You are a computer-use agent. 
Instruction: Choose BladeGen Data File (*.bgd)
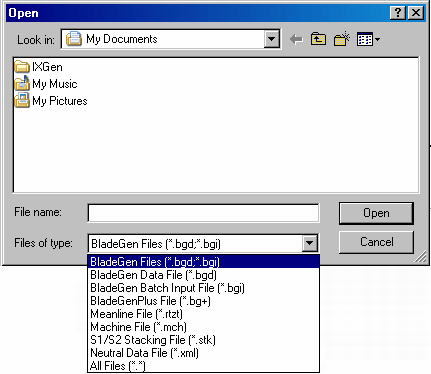point(203,275)
